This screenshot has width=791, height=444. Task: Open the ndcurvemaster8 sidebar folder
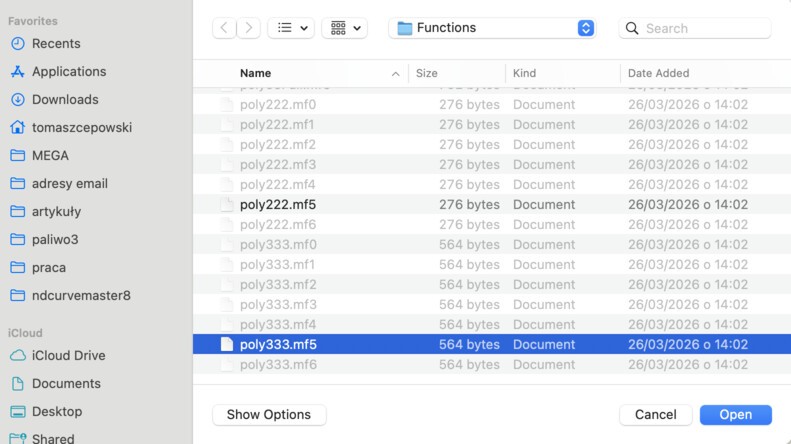pyautogui.click(x=70, y=295)
